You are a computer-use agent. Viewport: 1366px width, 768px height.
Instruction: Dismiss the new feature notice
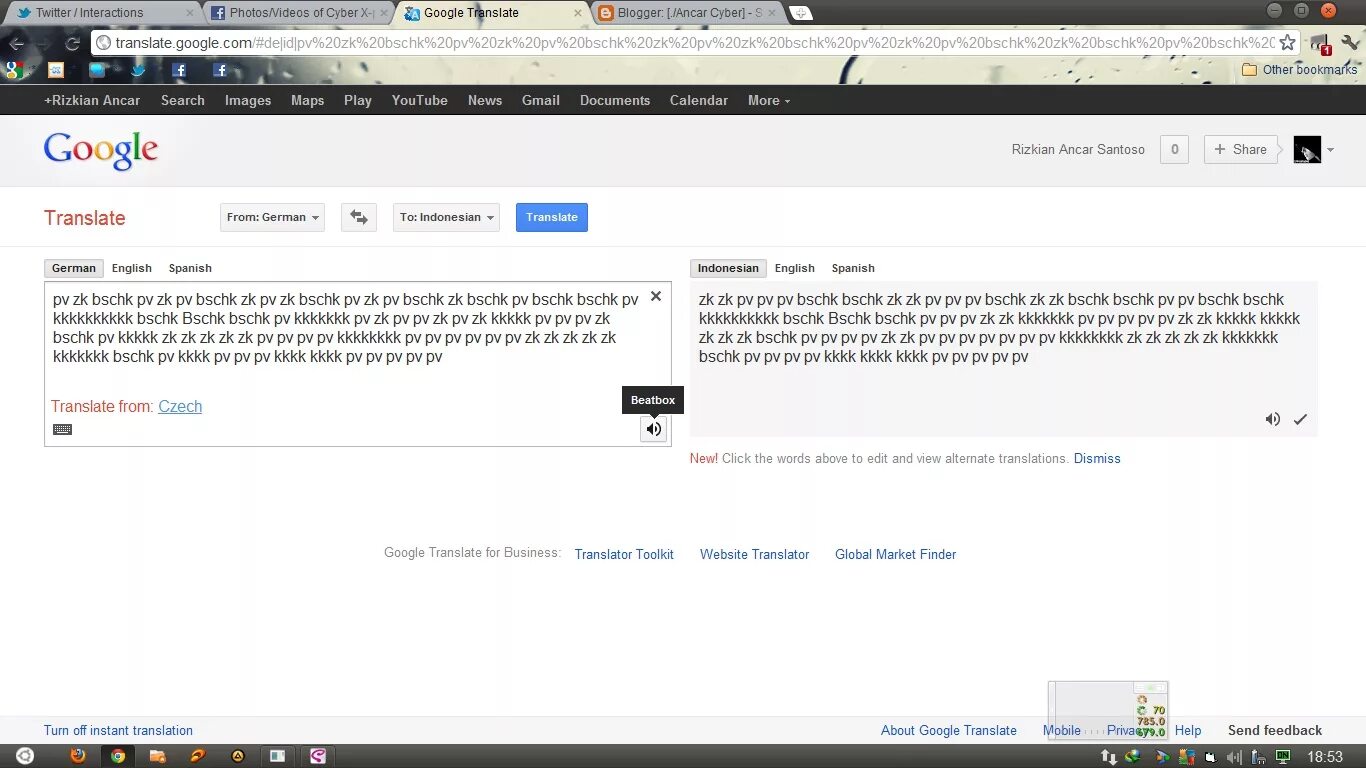coord(1097,458)
